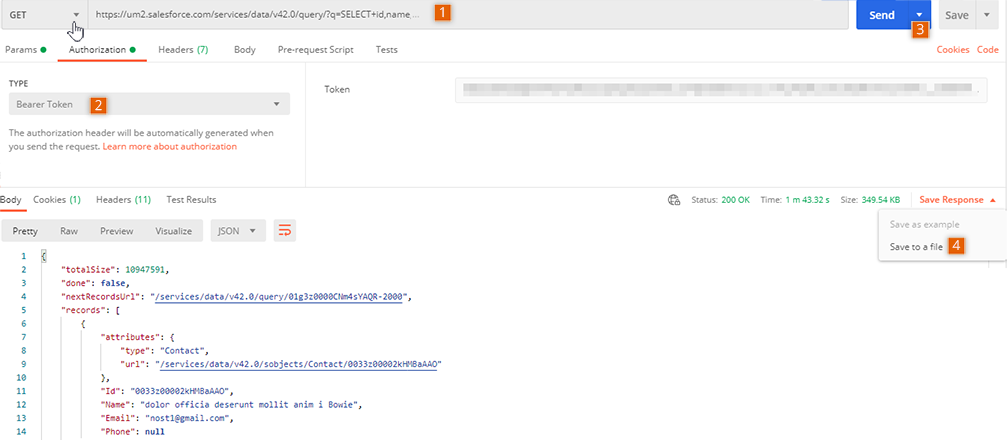This screenshot has height=440, width=1007.
Task: Click the network globe icon near Status
Action: (x=674, y=200)
